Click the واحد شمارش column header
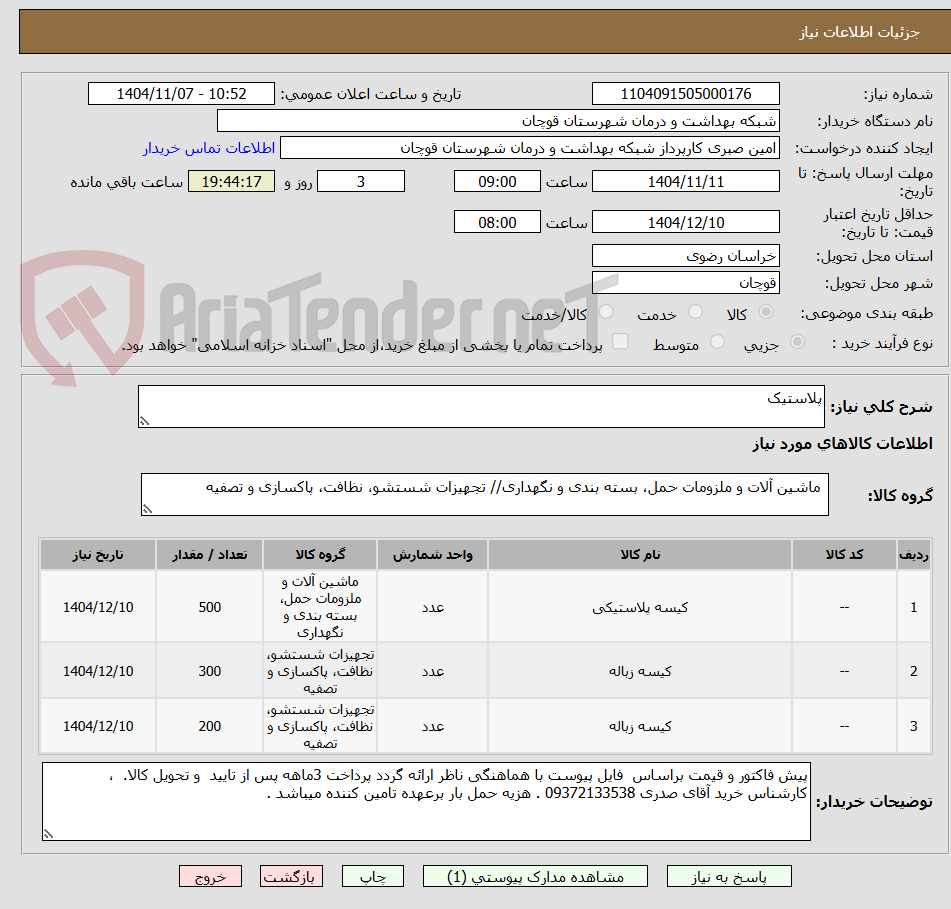Image resolution: width=951 pixels, height=909 pixels. coord(432,554)
